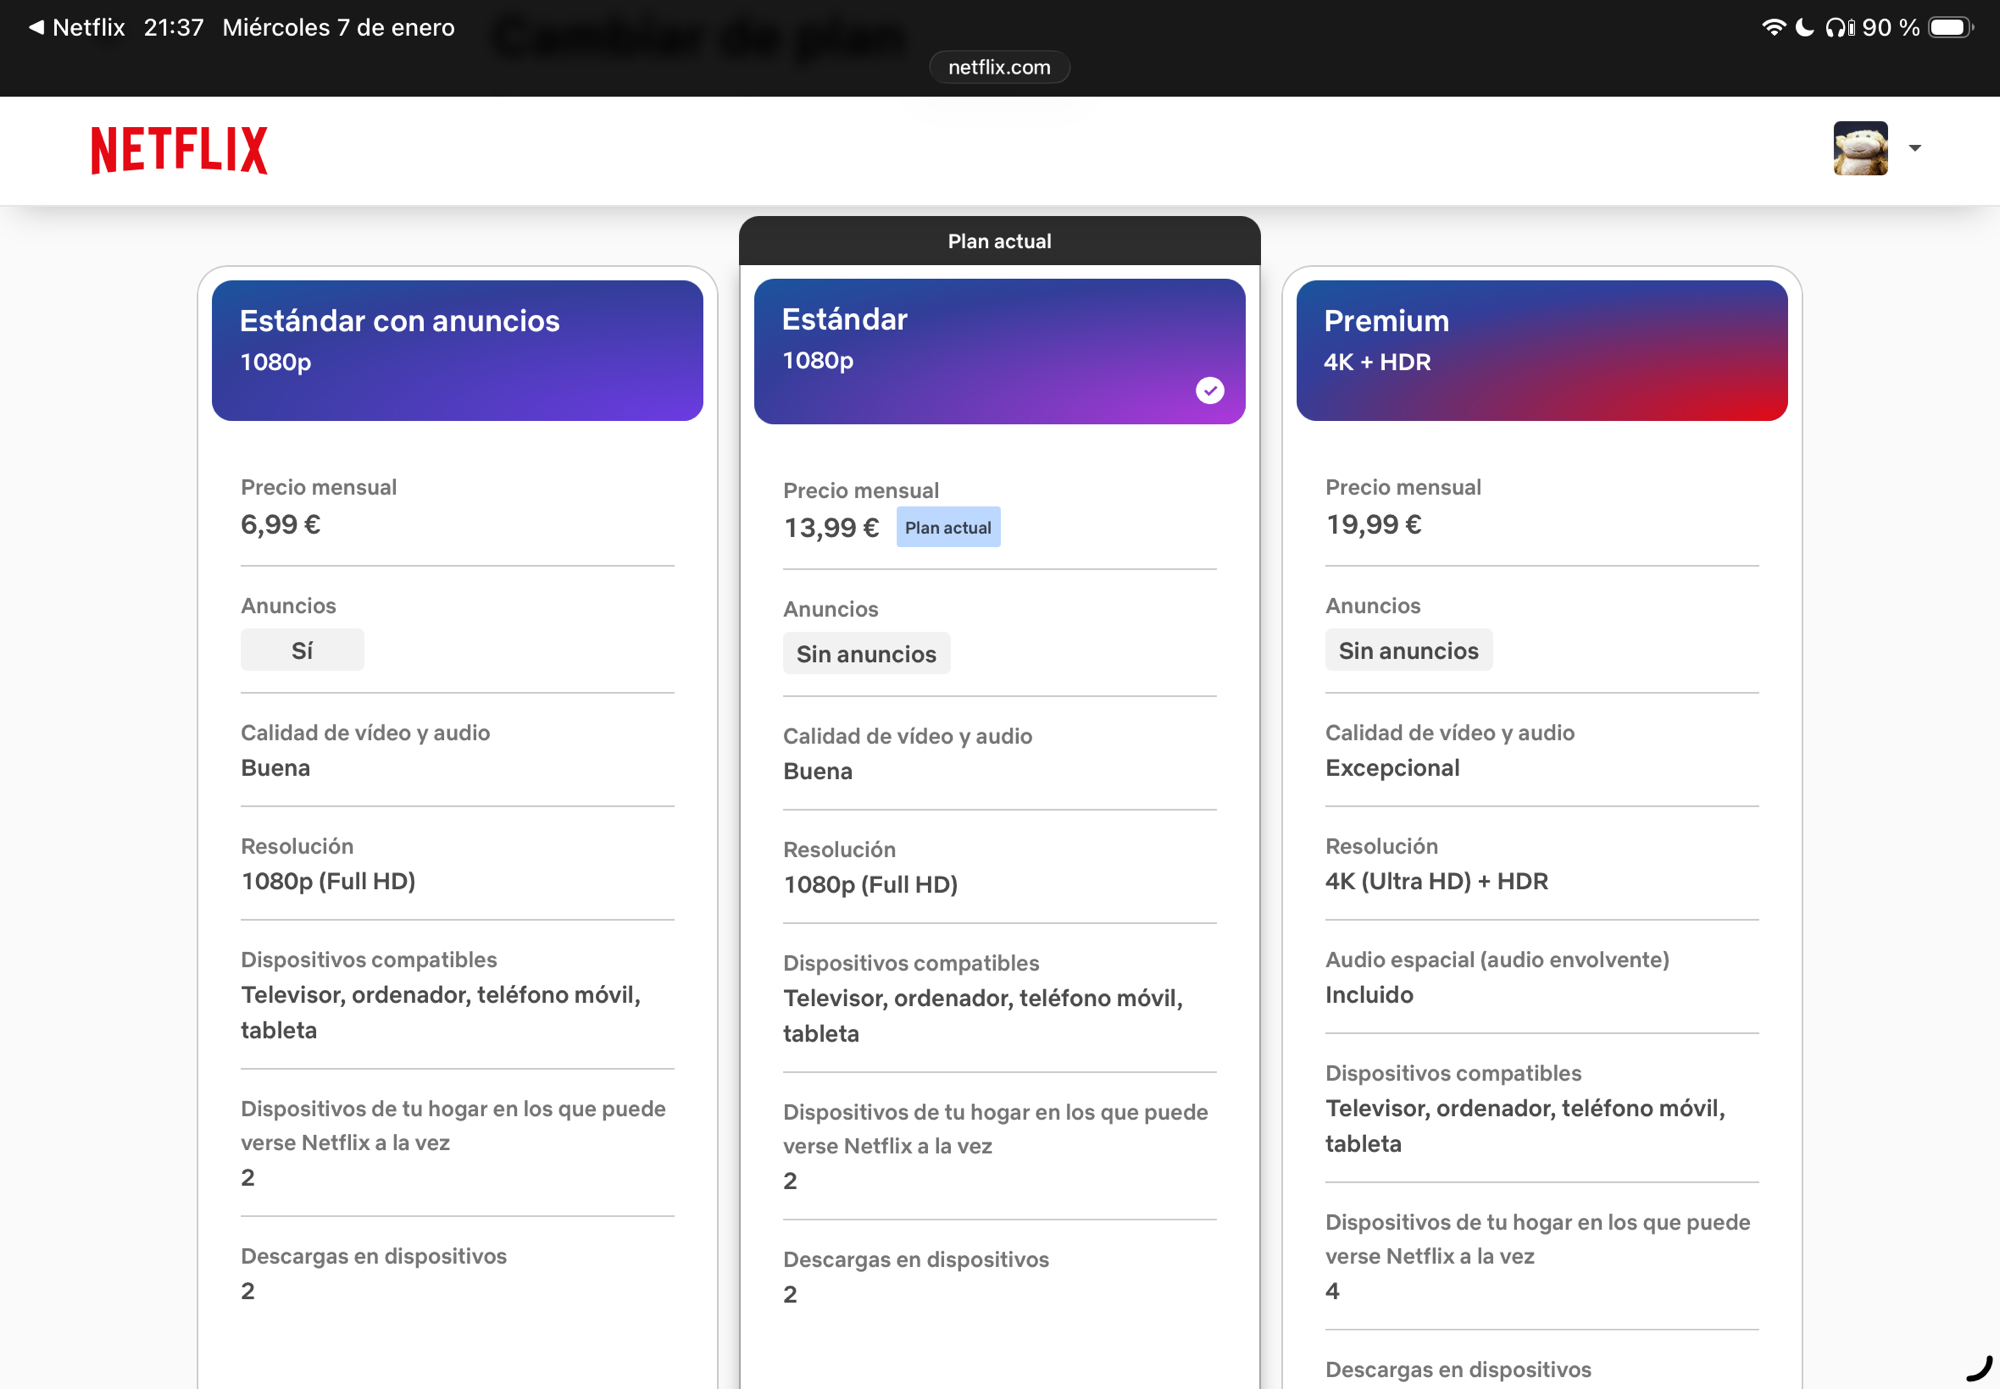Tap the back arrow to Netflix app
Viewport: 2000px width, 1389px height.
[36, 27]
